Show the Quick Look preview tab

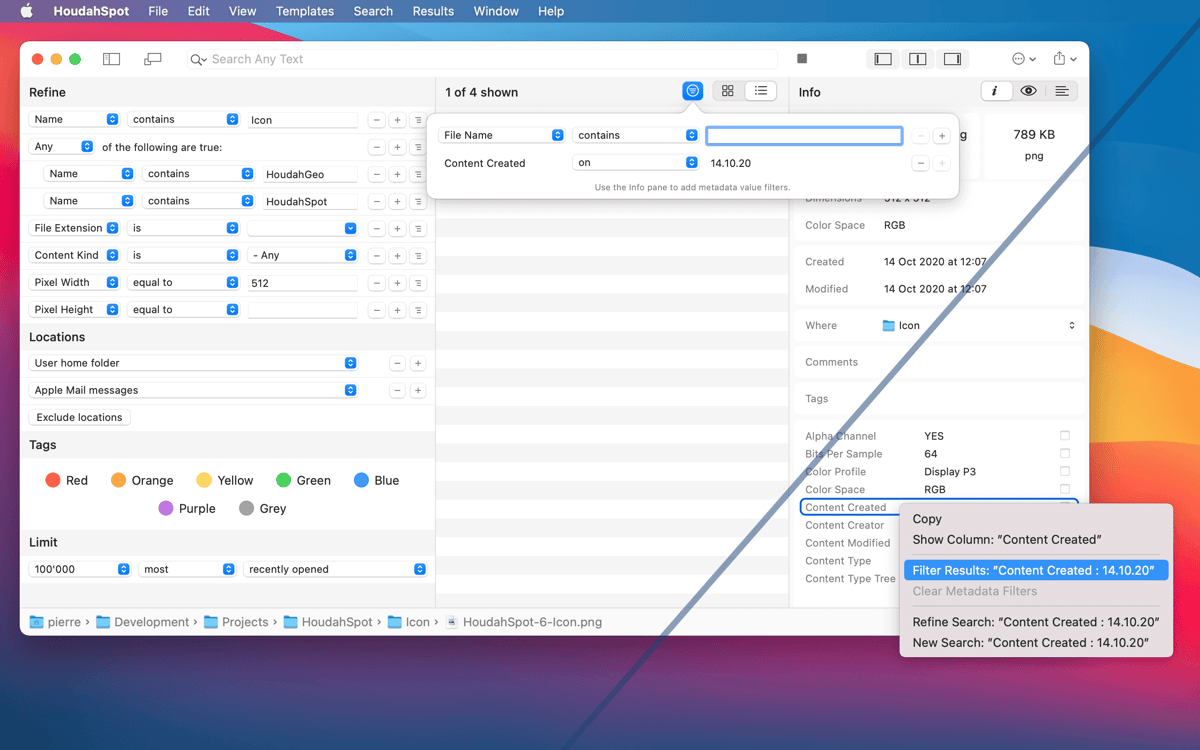[1028, 91]
